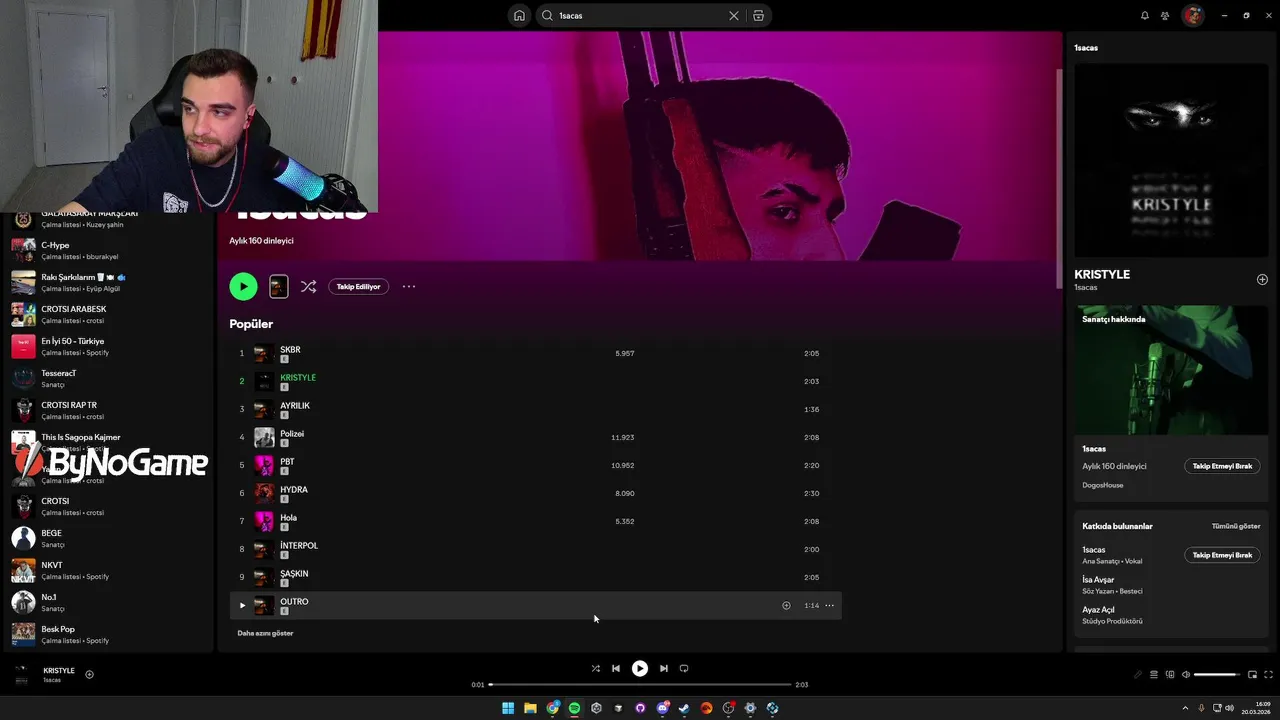1280x720 pixels.
Task: Click into the search field containing 1sacas
Action: [x=640, y=15]
